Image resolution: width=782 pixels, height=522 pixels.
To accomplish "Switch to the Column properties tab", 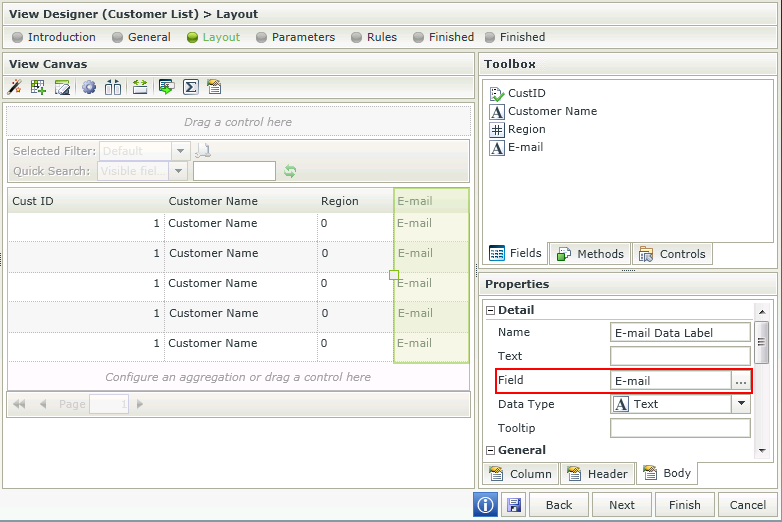I will 521,474.
